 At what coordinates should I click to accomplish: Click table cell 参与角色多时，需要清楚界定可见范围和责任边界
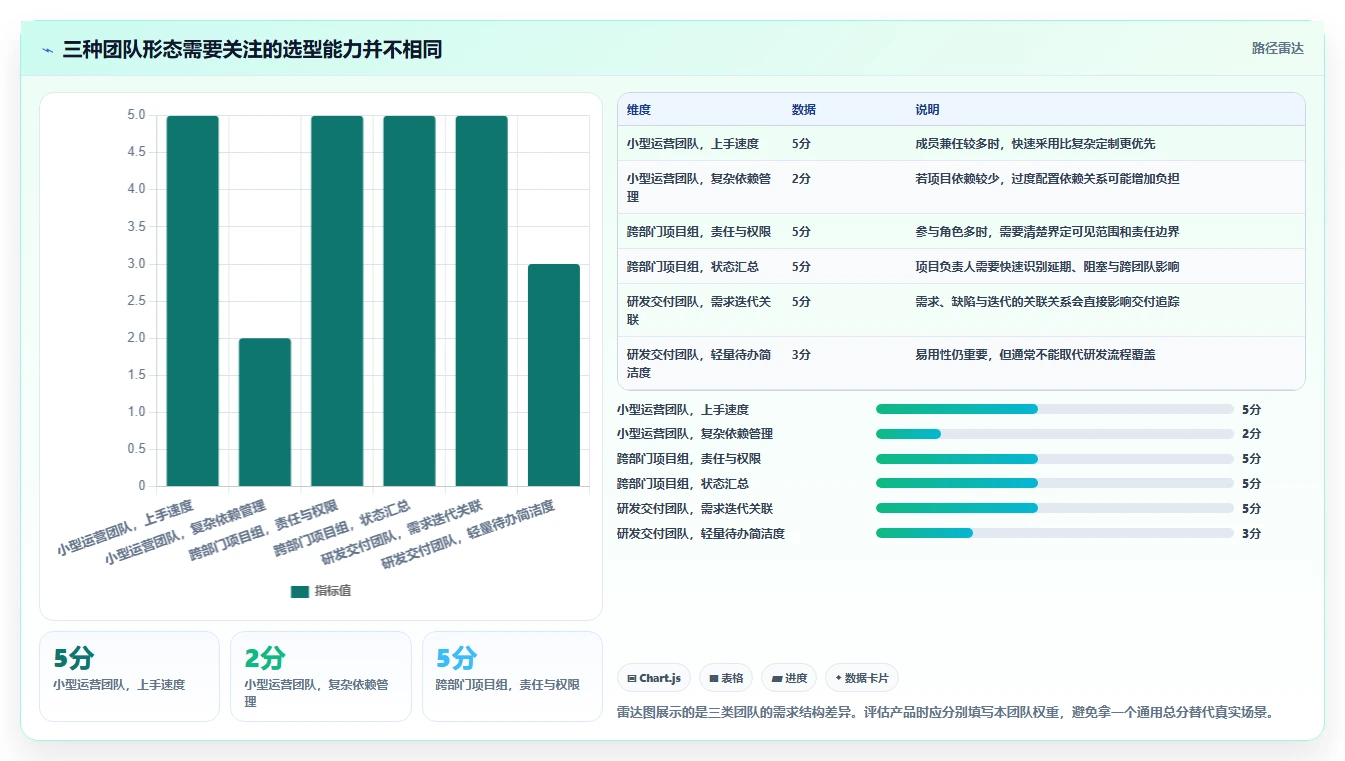pos(1047,232)
